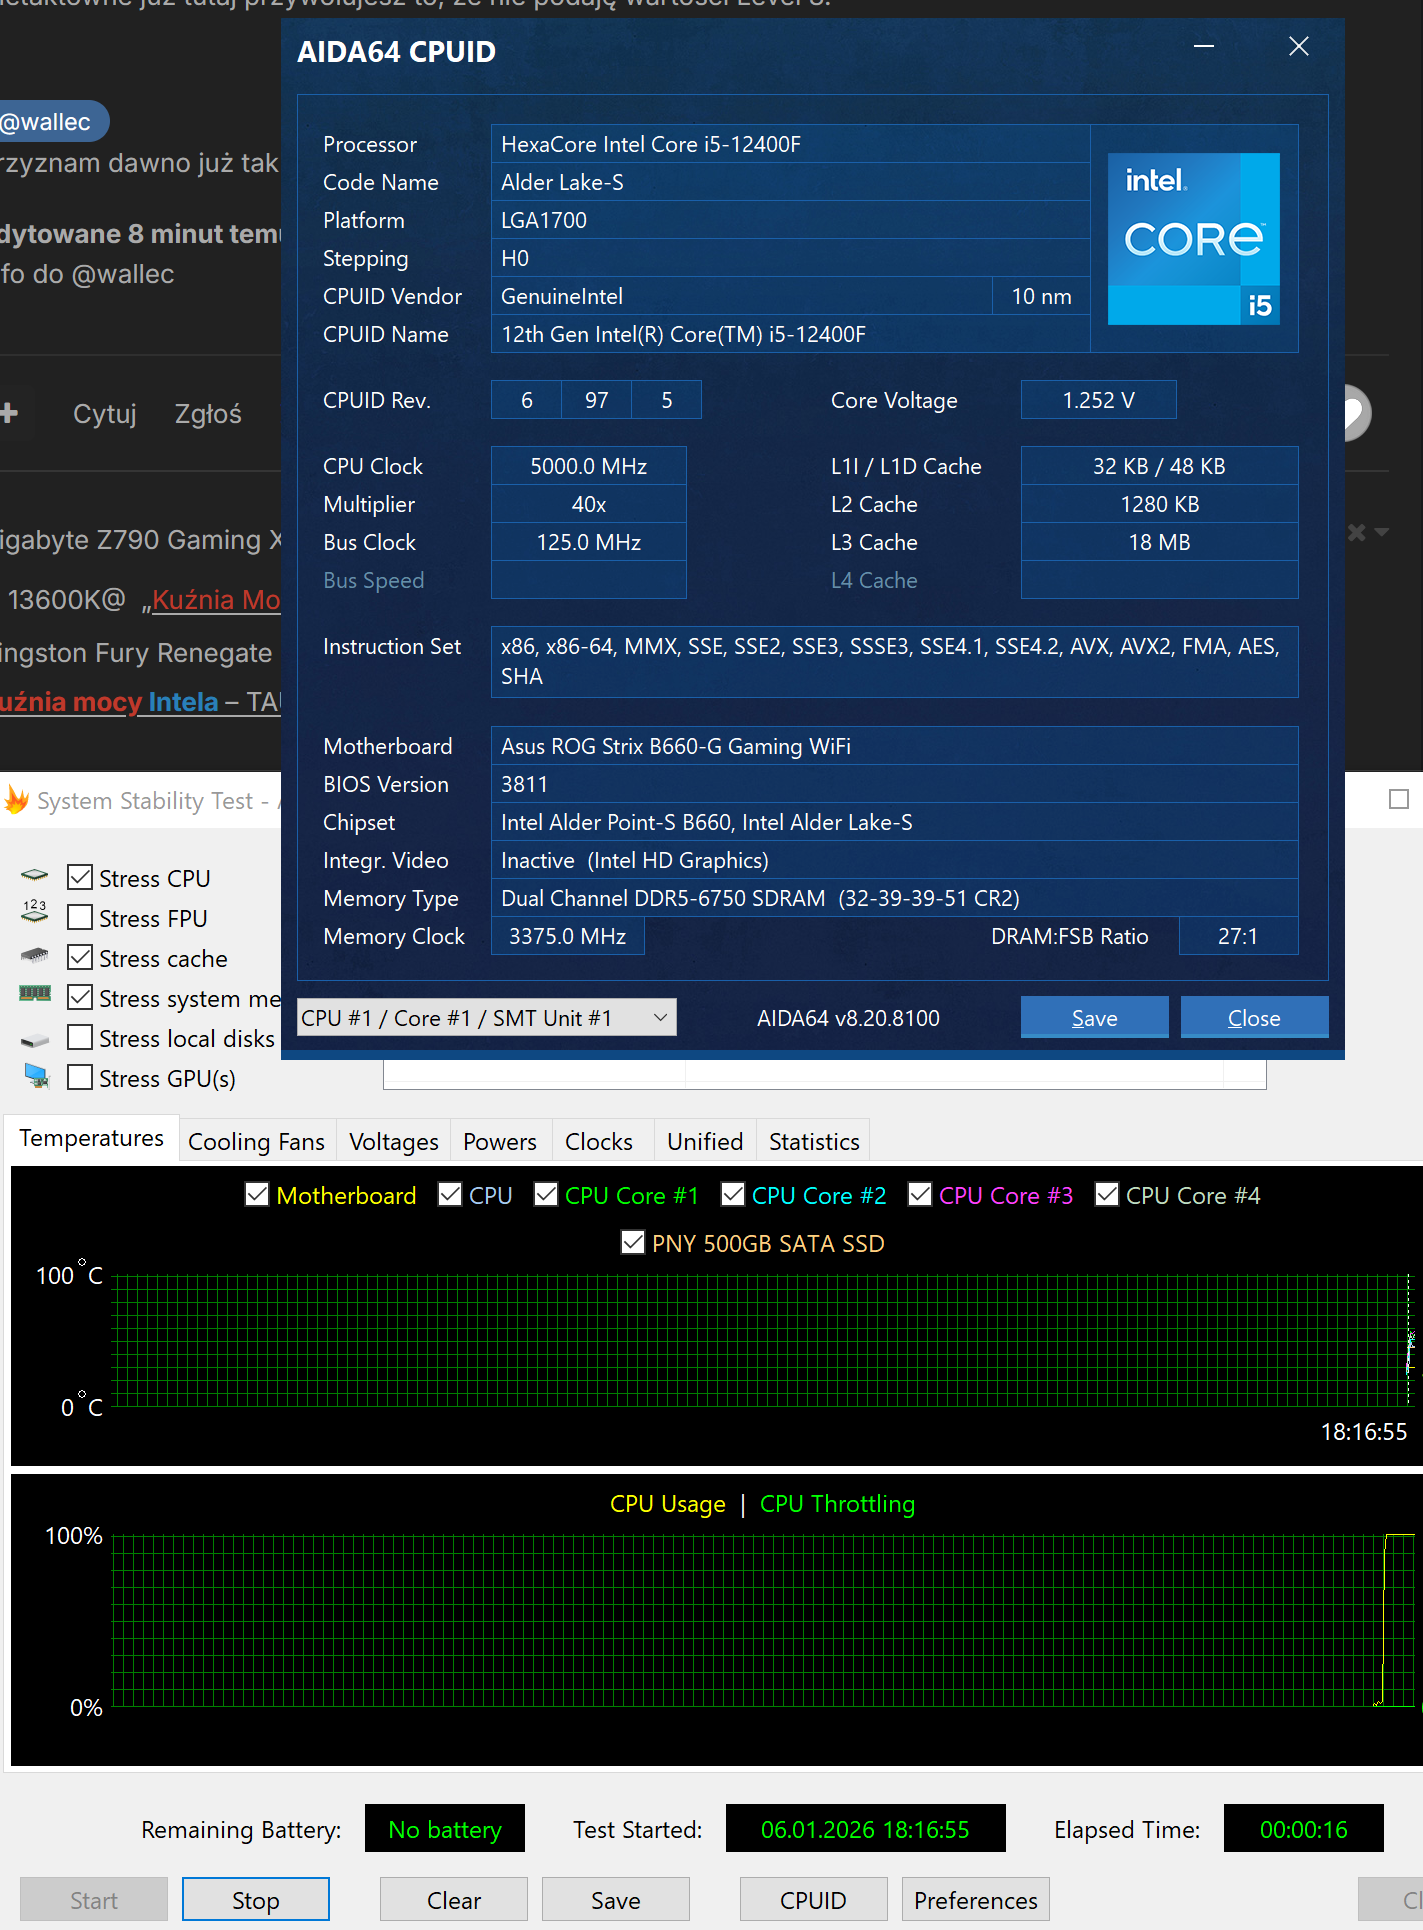Switch to the Cooling Fans tab

pos(256,1141)
